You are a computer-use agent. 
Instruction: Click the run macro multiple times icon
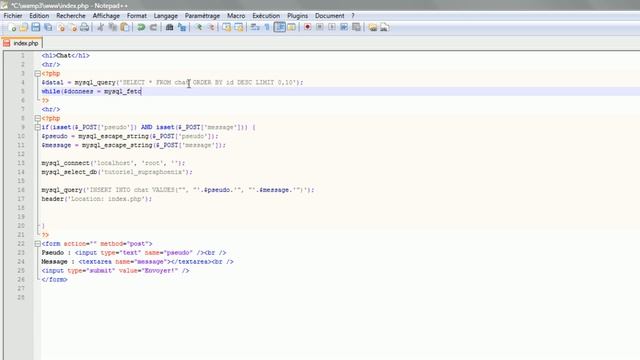click(344, 27)
